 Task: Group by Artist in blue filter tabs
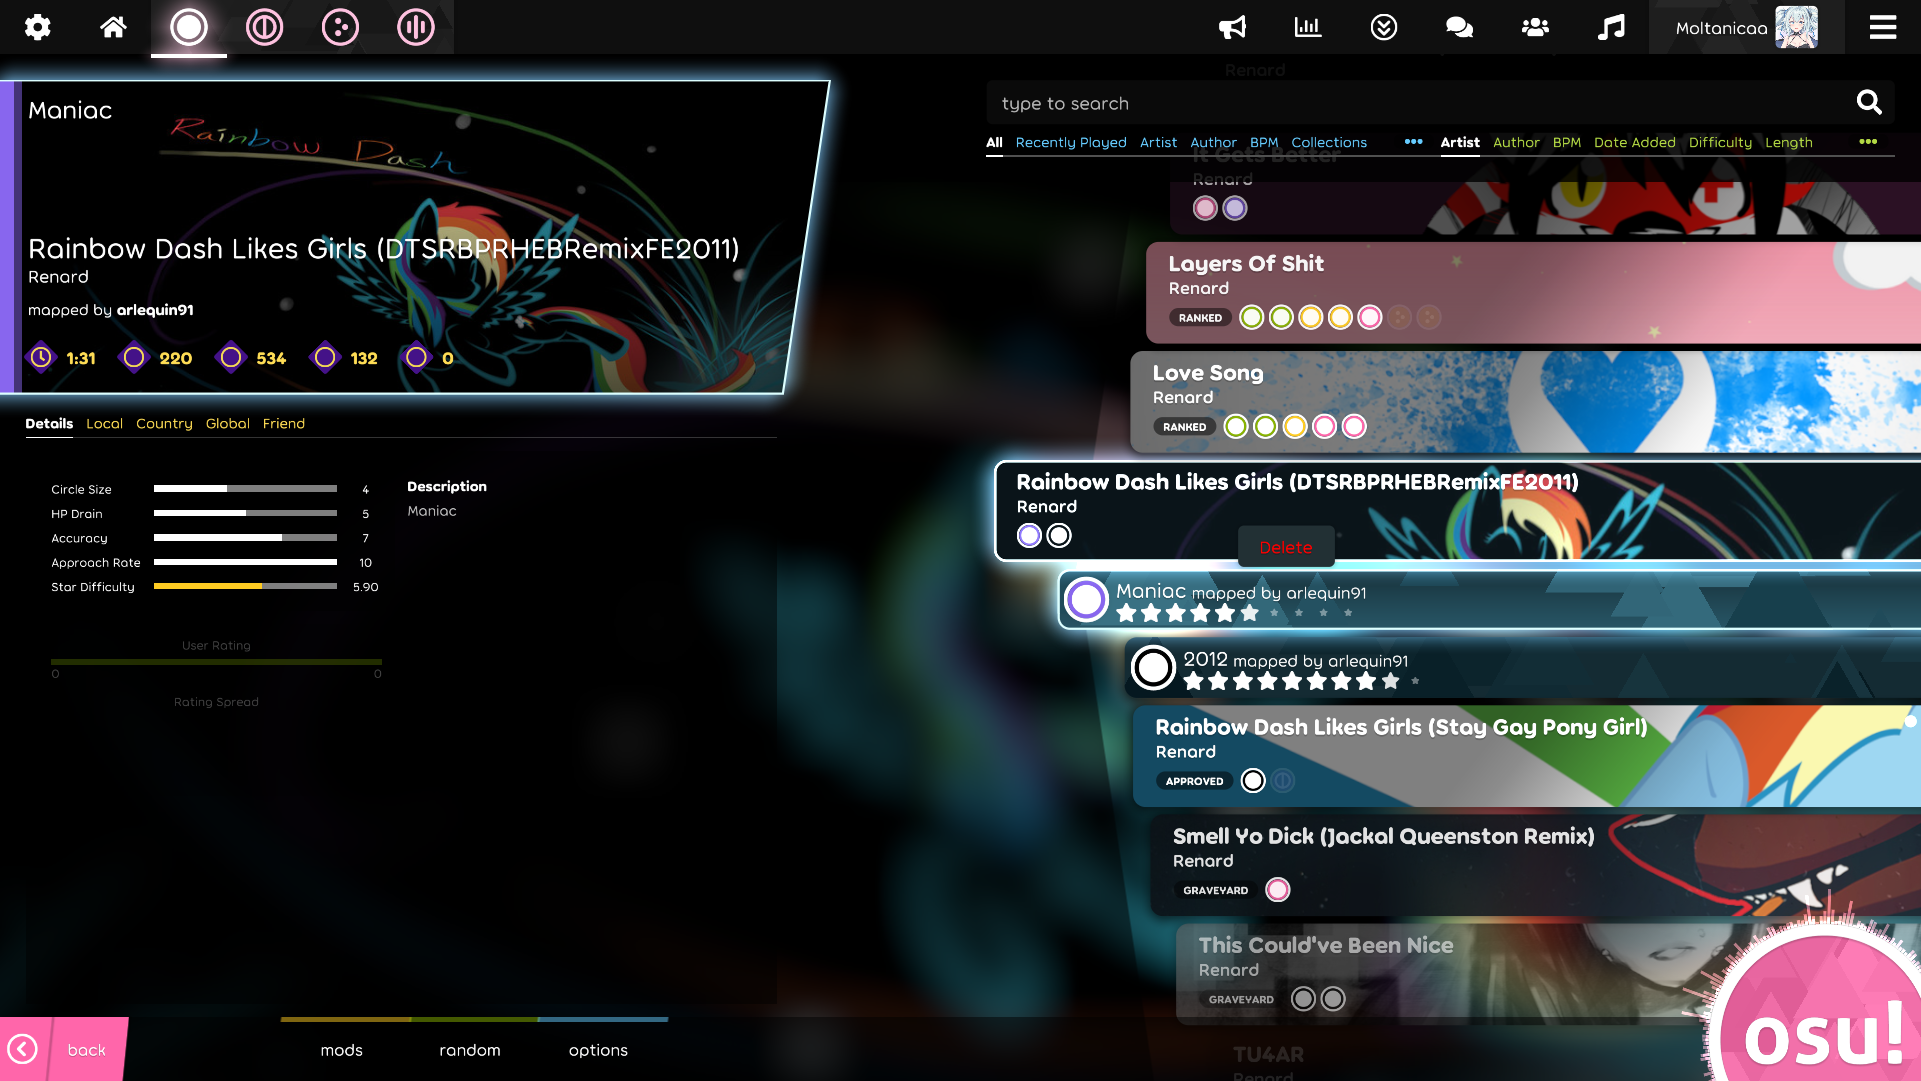(x=1158, y=143)
